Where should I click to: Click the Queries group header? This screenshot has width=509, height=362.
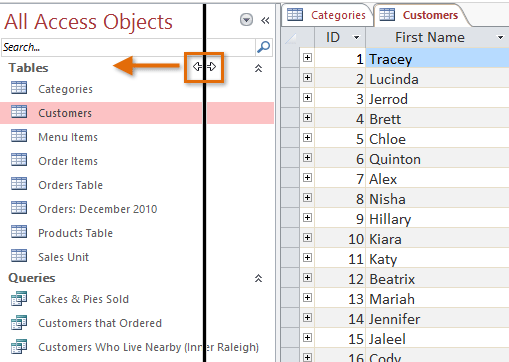(32, 278)
